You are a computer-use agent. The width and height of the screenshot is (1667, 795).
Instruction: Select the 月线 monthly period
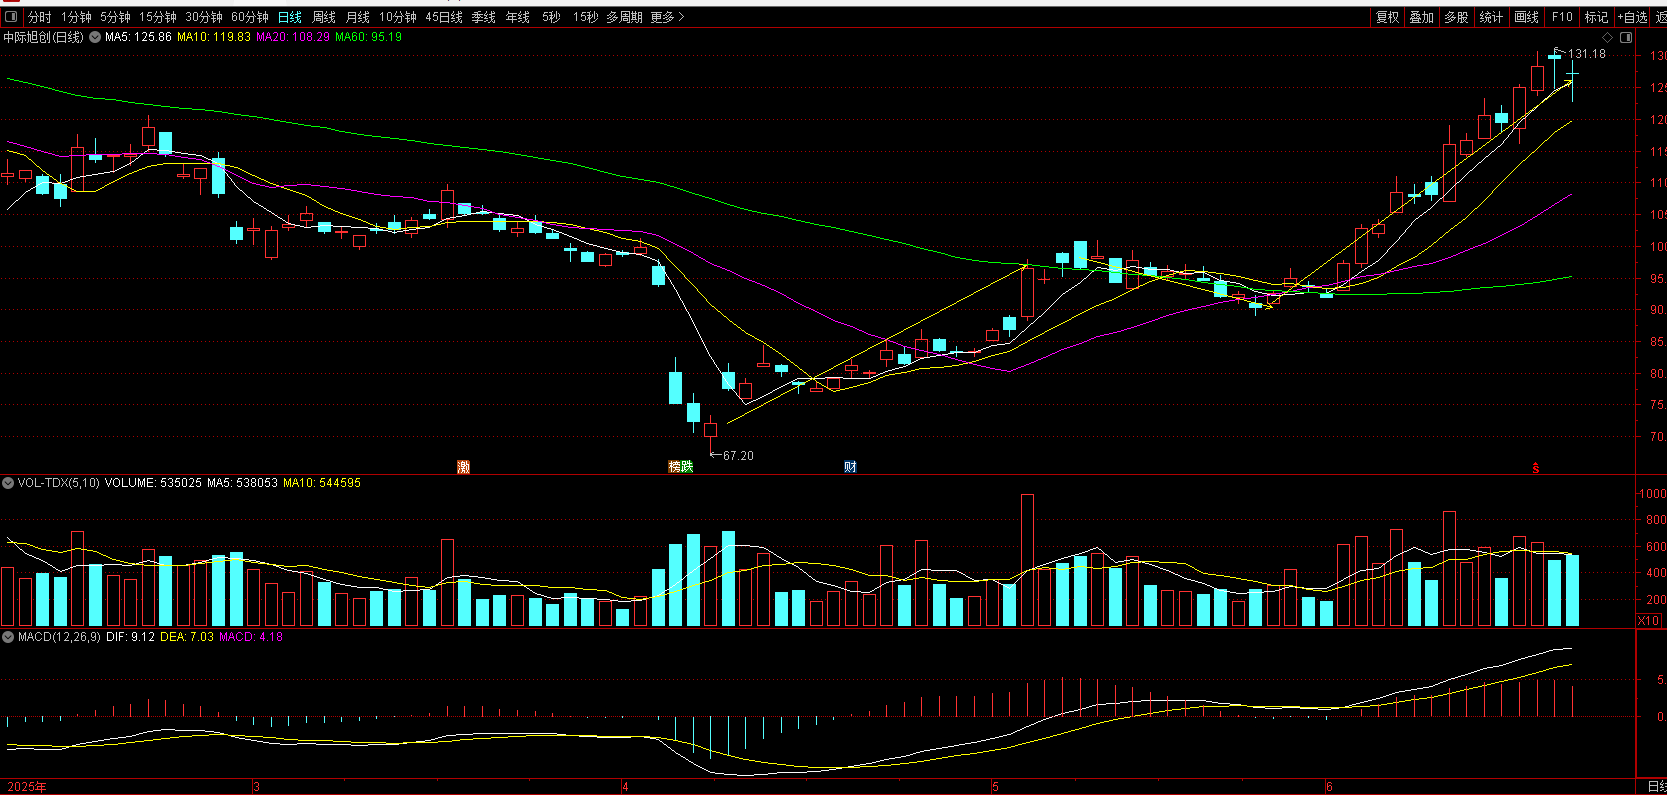358,17
